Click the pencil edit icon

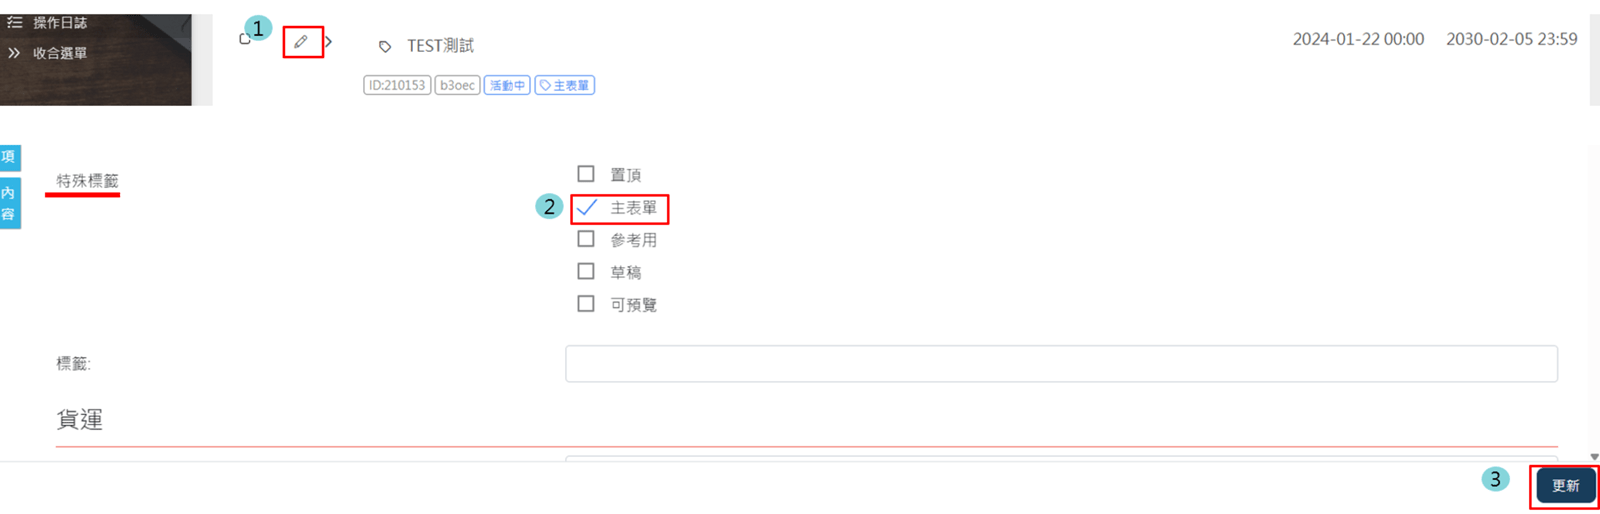301,42
